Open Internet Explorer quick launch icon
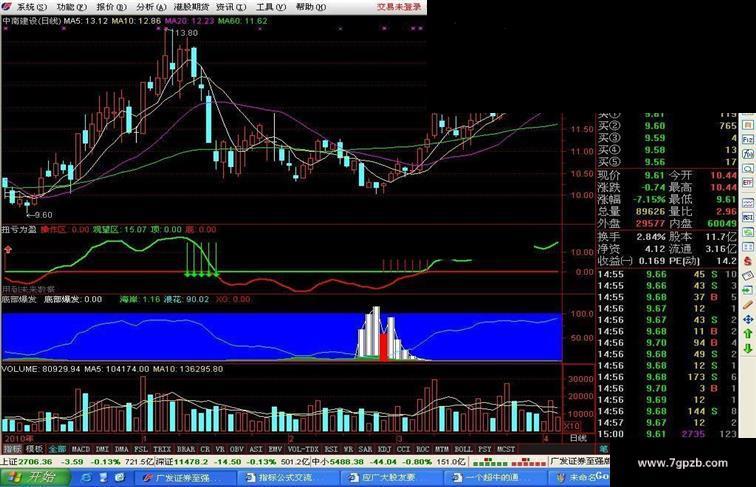 86,477
